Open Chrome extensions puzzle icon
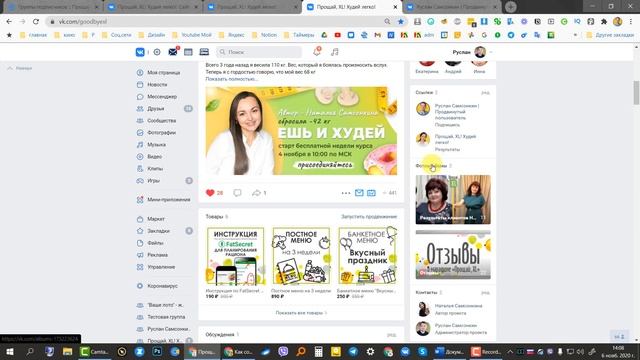Viewport: 640px width, 360px height. [x=604, y=22]
